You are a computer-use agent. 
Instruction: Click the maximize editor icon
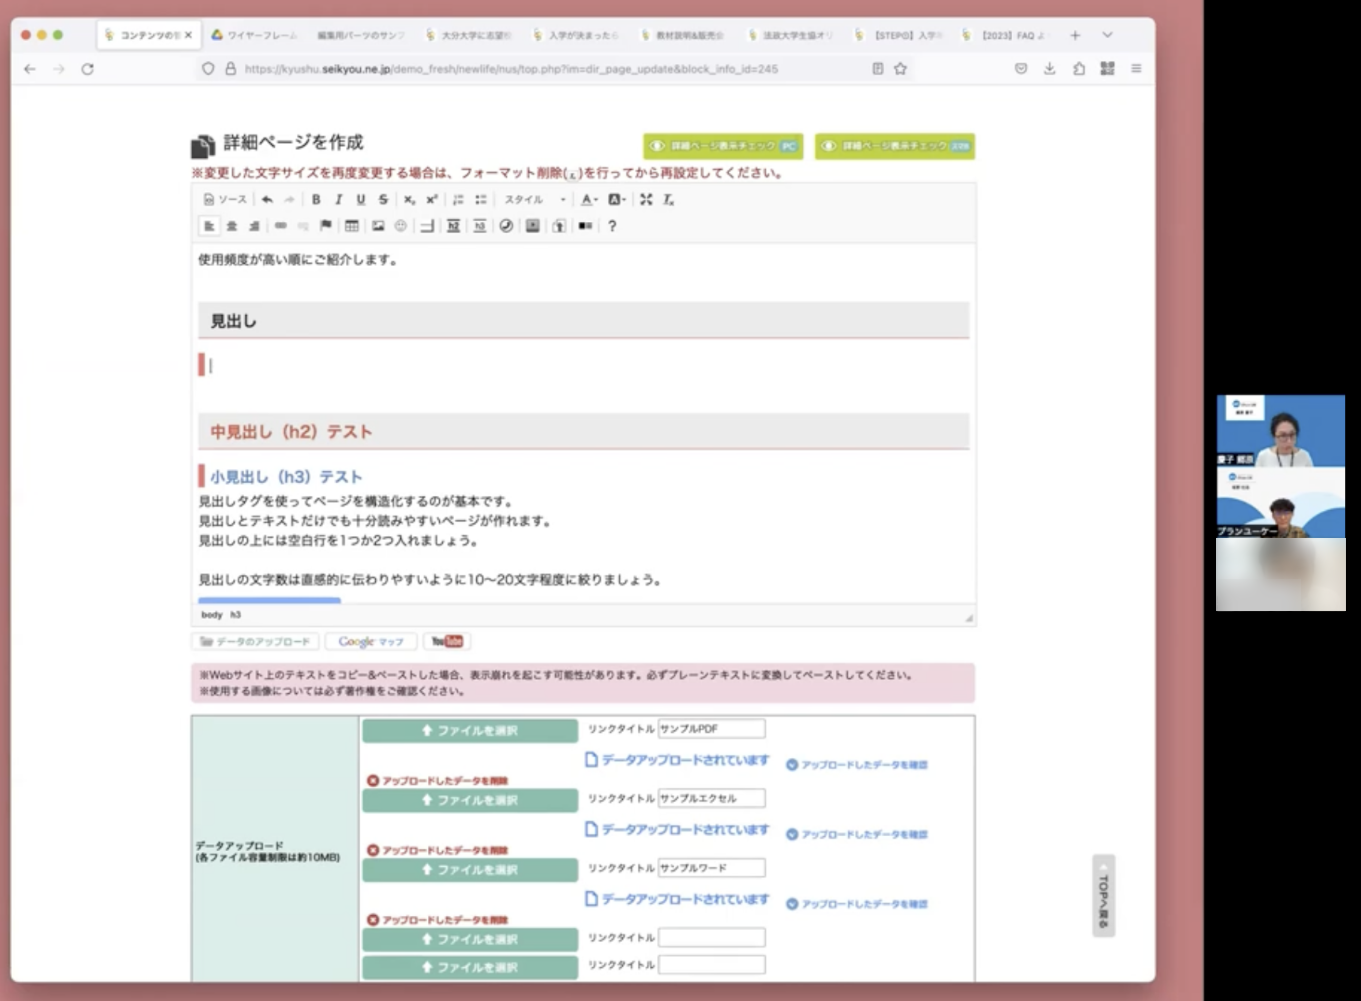(x=646, y=200)
